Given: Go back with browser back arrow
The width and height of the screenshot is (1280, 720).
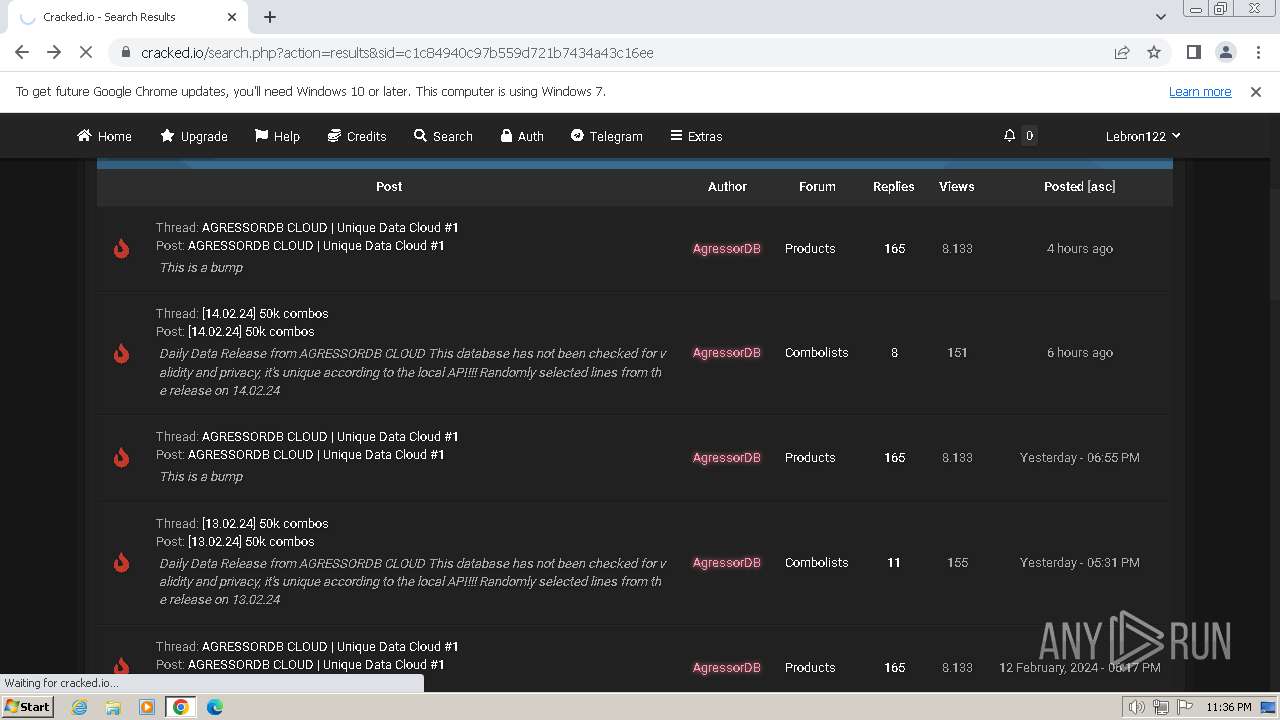Looking at the screenshot, I should (22, 52).
